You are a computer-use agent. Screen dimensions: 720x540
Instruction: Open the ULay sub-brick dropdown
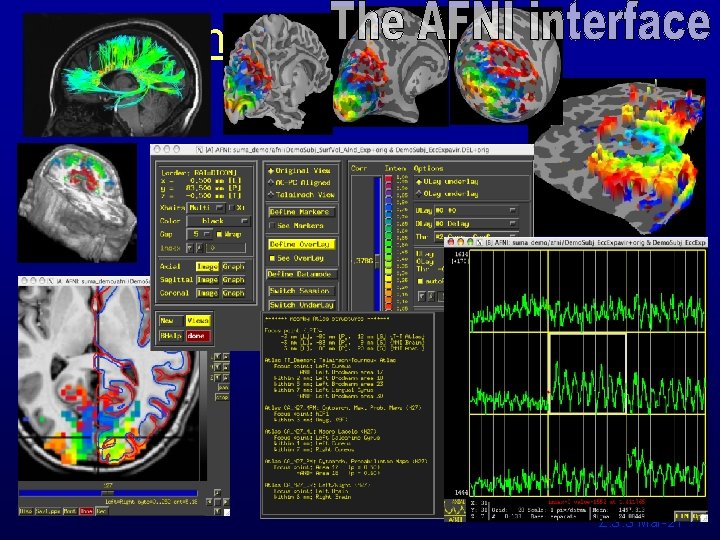click(x=475, y=210)
